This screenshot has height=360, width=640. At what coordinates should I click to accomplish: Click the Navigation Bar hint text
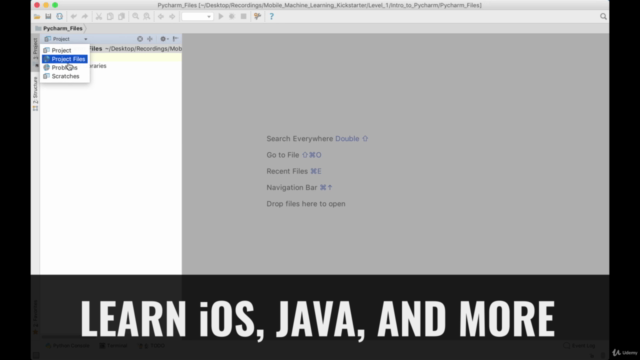click(300, 188)
